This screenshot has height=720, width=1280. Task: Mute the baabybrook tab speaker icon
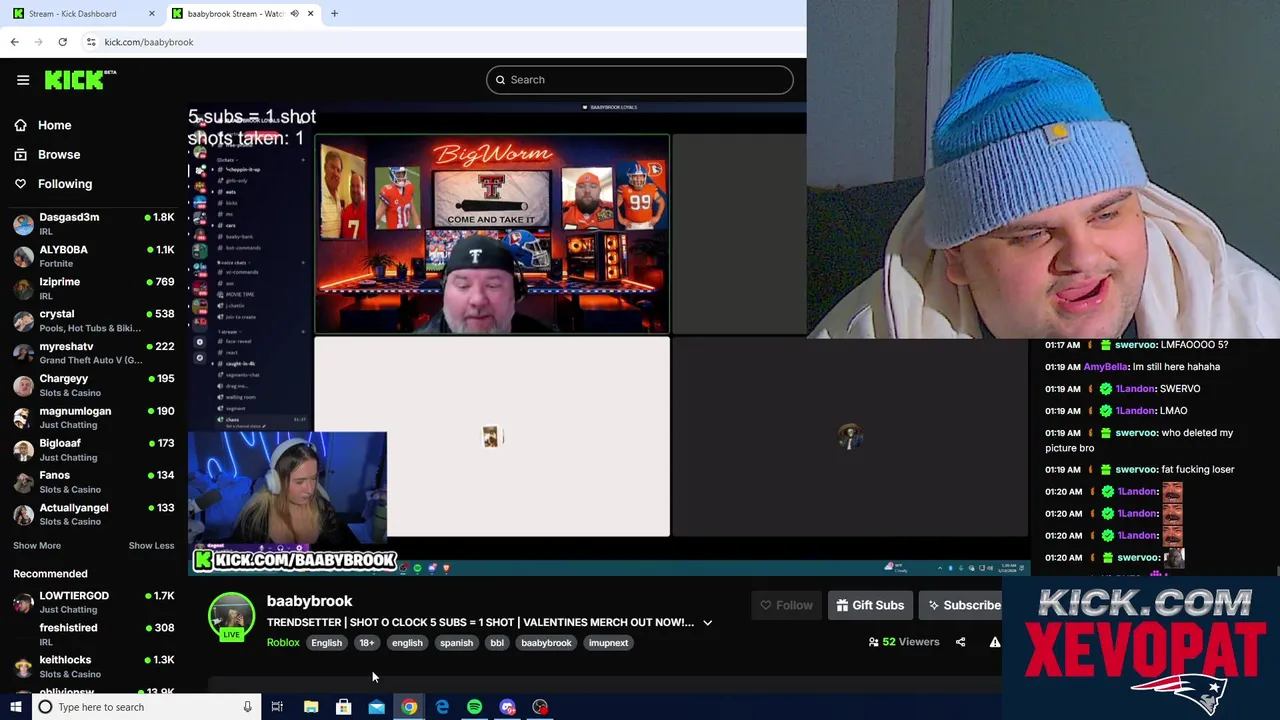click(294, 13)
